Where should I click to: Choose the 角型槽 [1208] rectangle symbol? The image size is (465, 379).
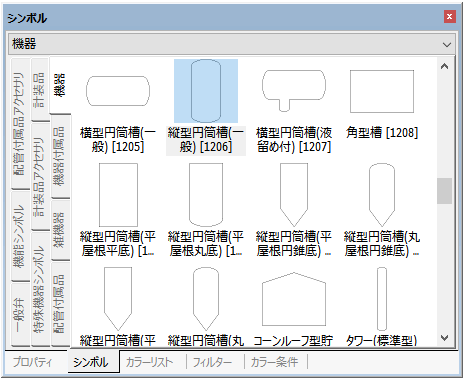pyautogui.click(x=382, y=91)
